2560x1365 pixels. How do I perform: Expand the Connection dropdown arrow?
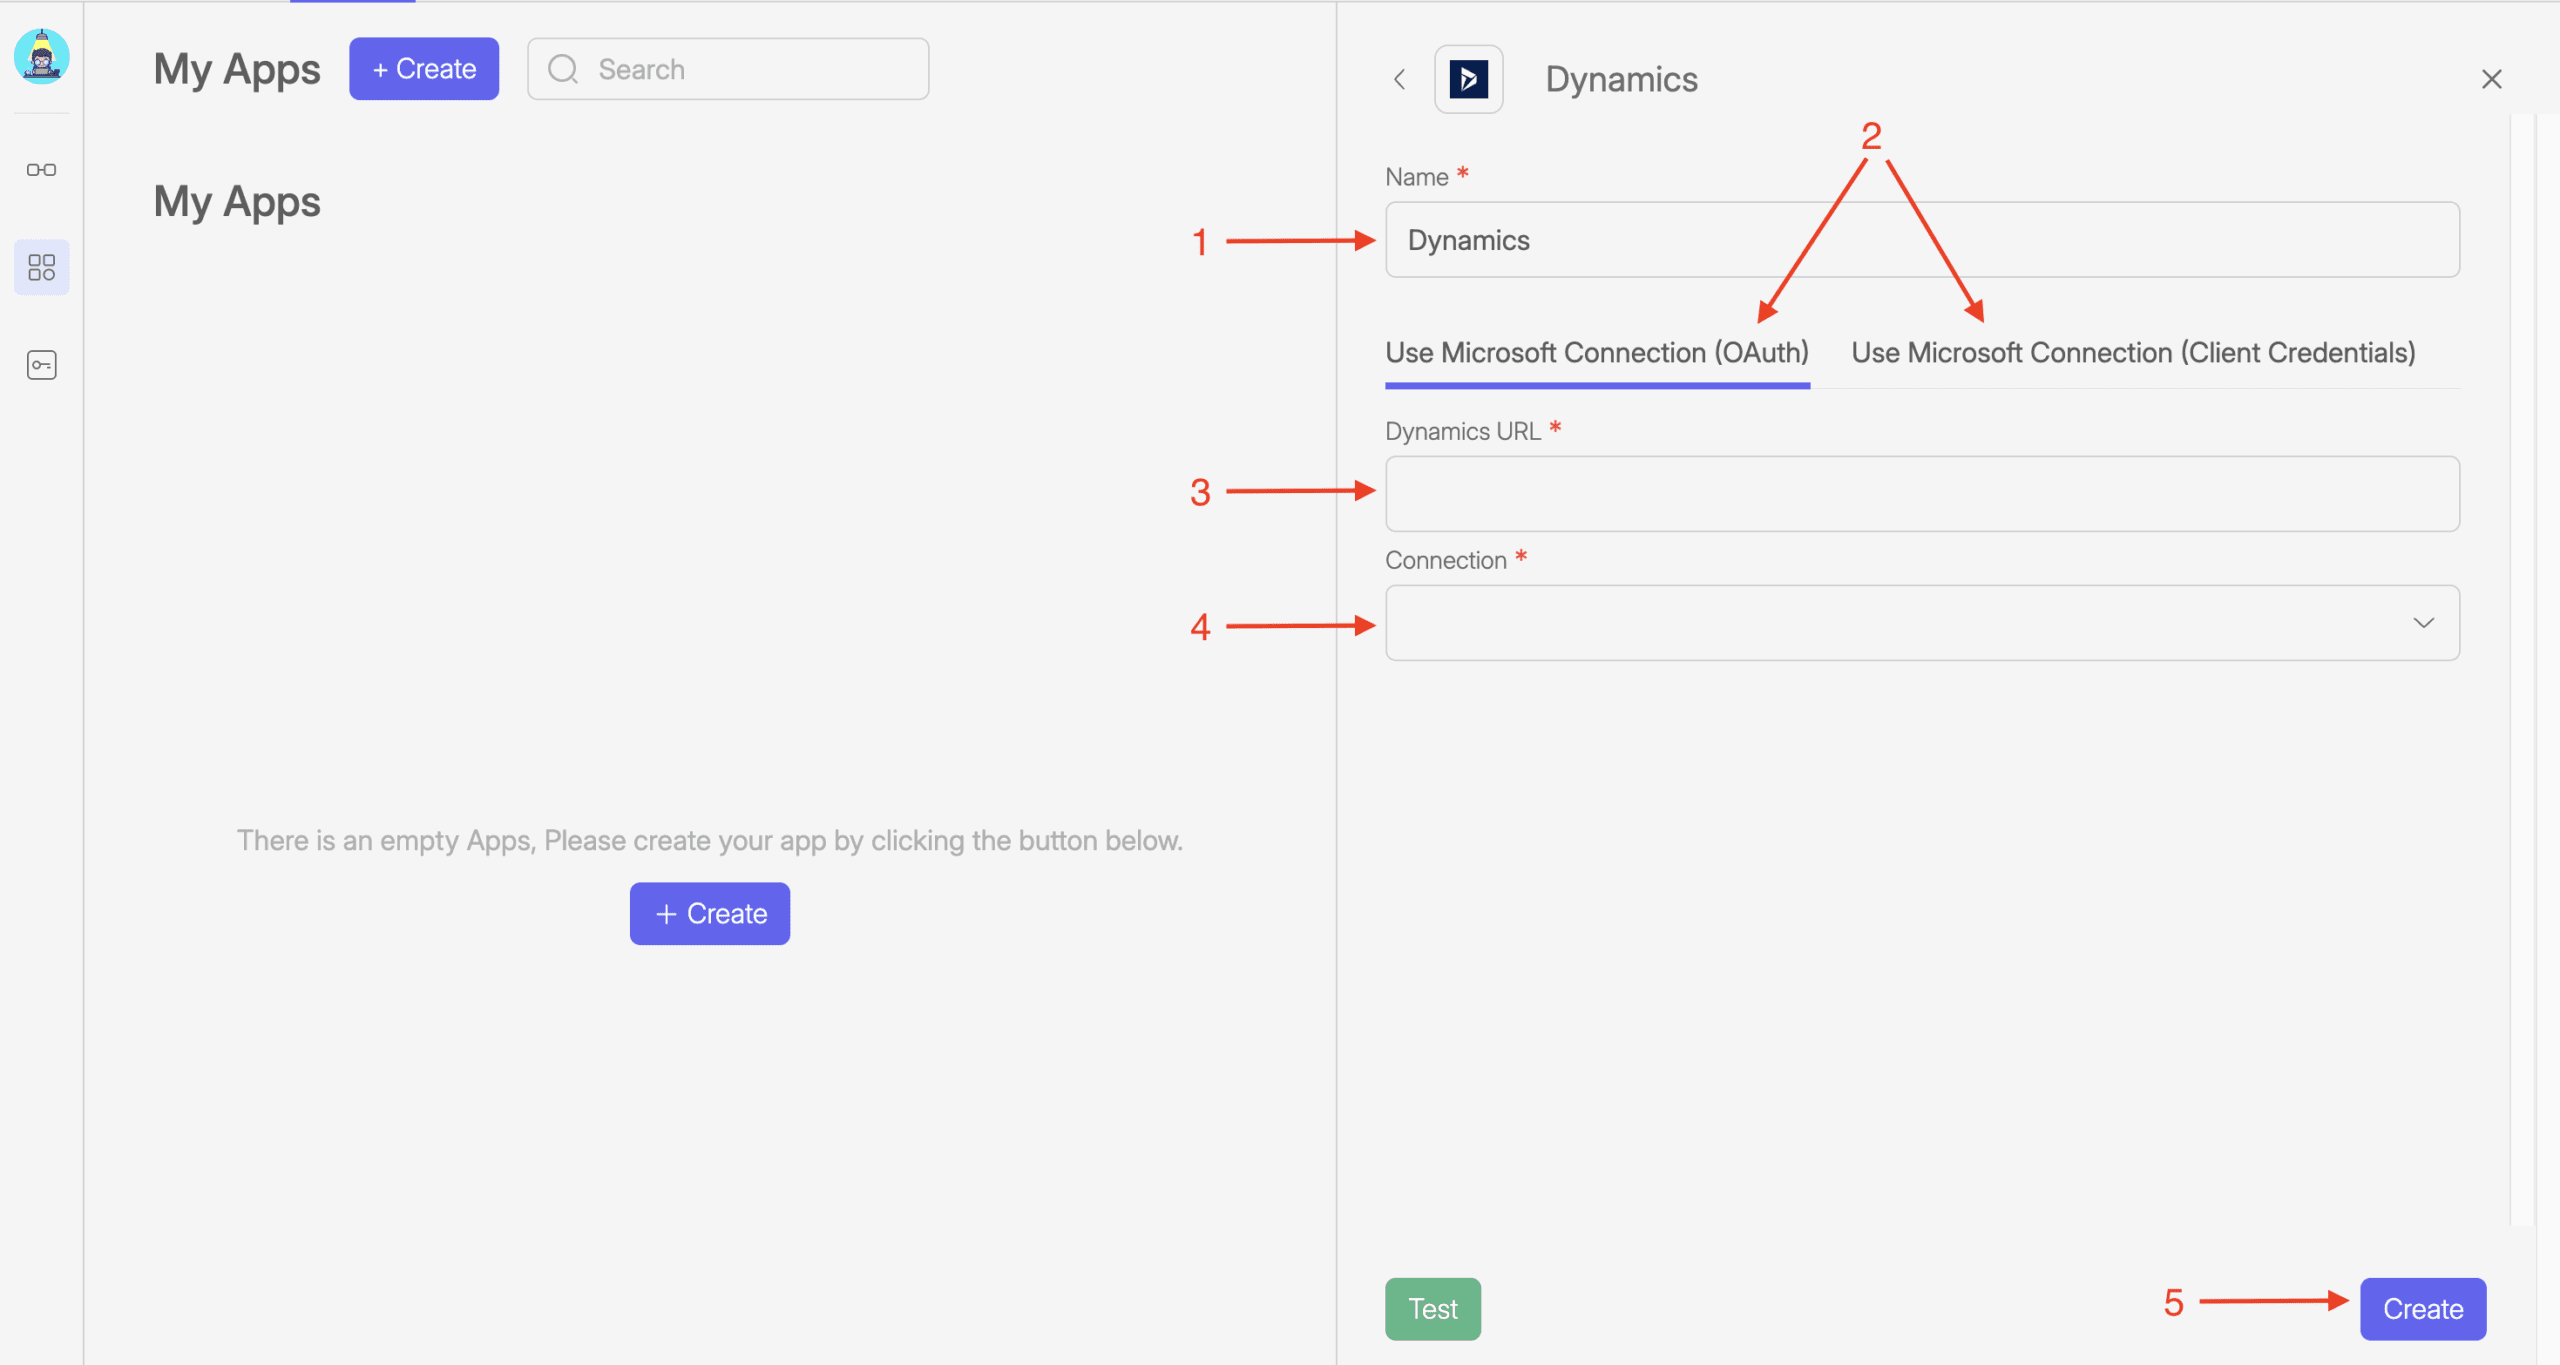[x=2423, y=623]
